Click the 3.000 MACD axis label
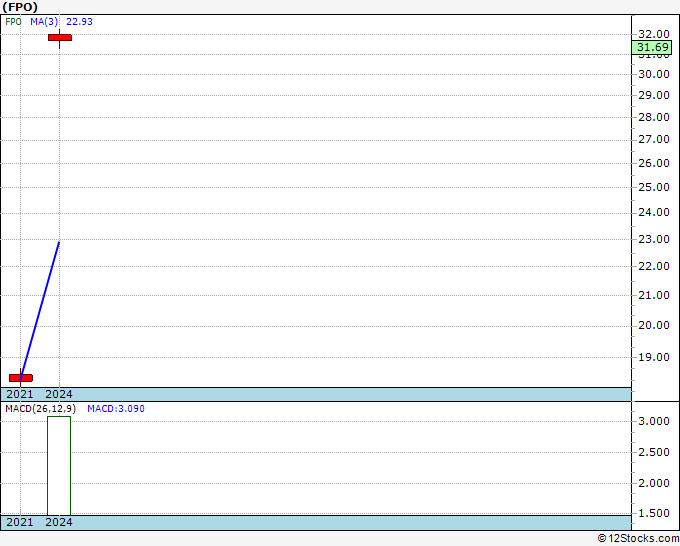This screenshot has width=680, height=546. point(654,421)
